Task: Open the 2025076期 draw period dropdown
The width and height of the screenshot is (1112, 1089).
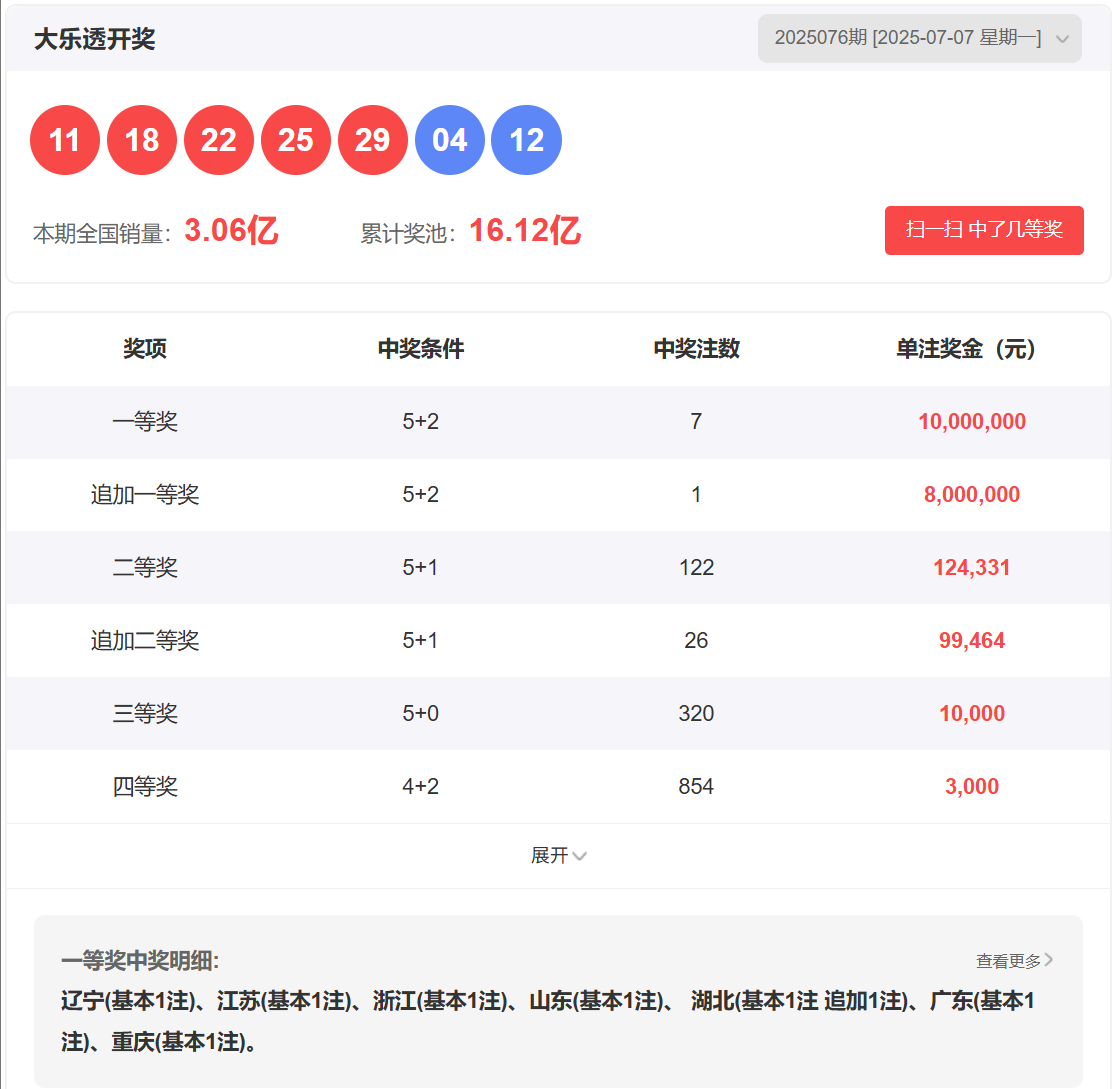Action: coord(919,38)
